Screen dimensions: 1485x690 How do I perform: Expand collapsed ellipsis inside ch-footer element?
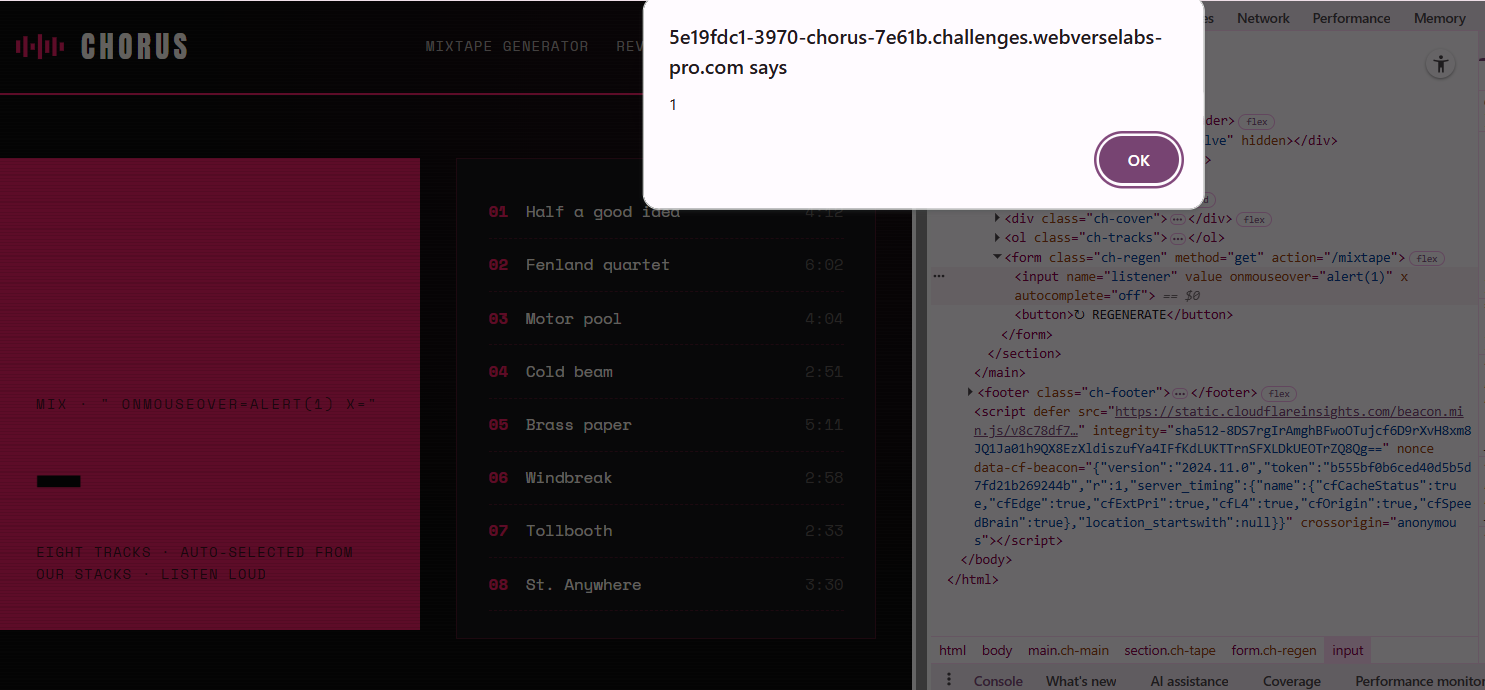pos(1179,393)
